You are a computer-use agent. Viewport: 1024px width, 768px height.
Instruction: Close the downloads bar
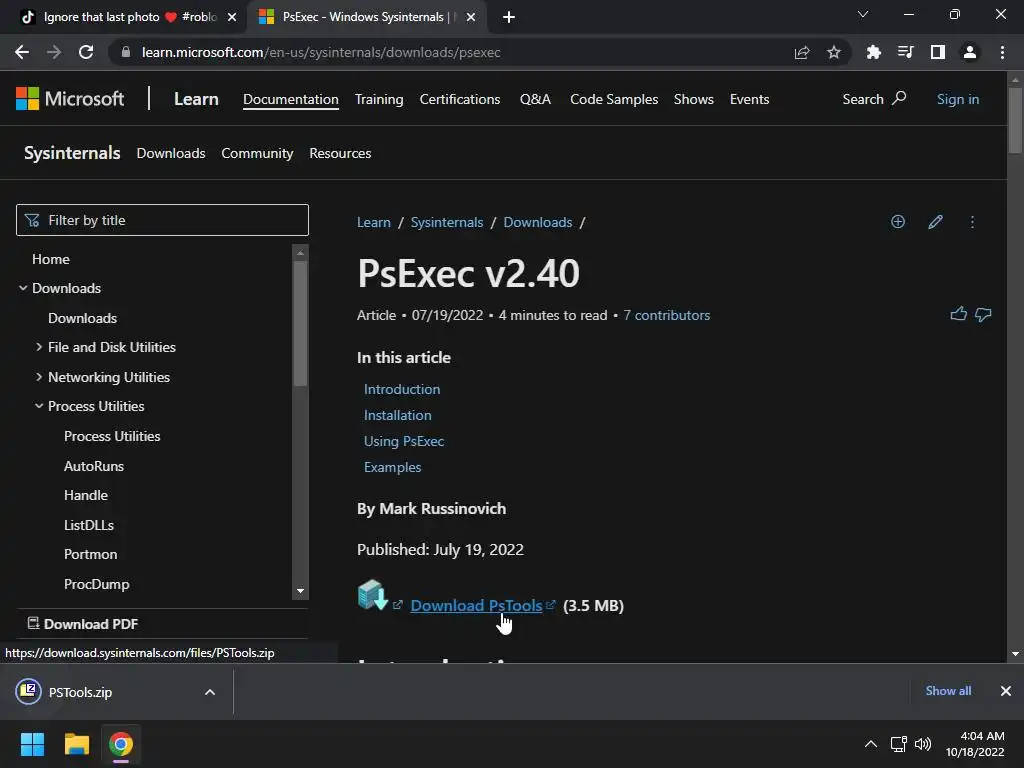[x=1006, y=690]
